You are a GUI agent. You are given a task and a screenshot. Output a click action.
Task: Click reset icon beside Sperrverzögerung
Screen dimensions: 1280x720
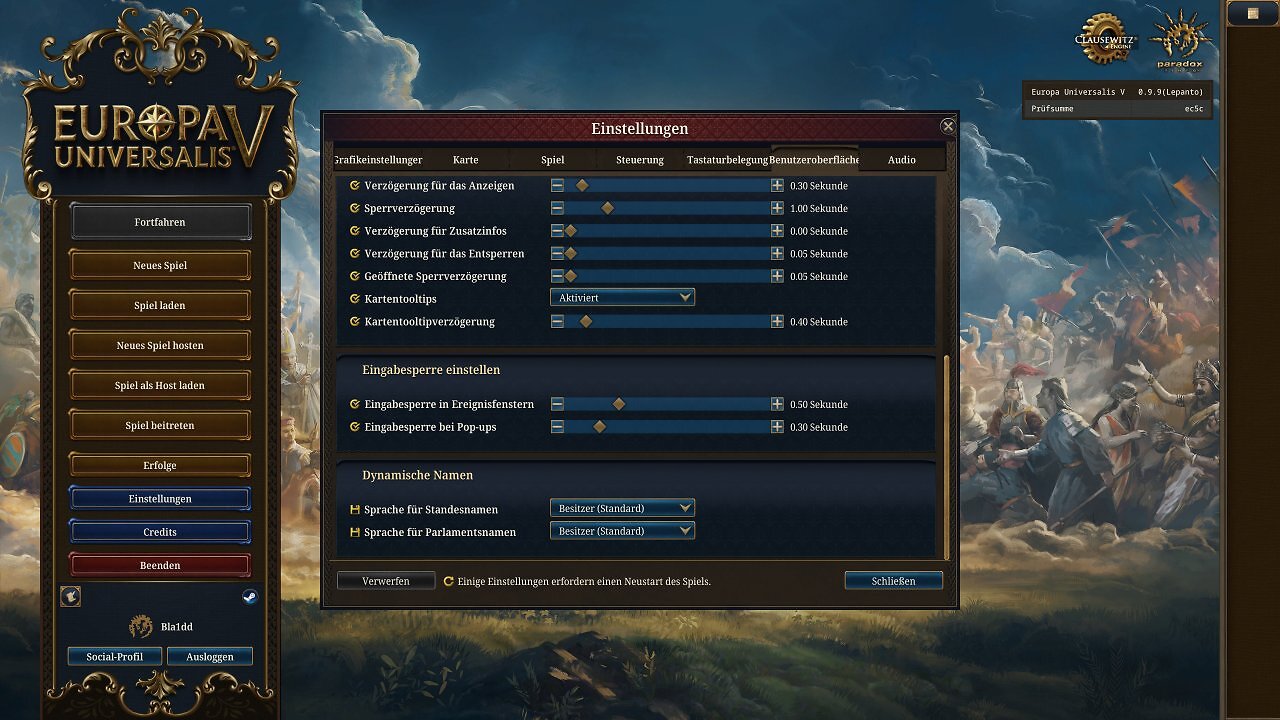pos(354,208)
